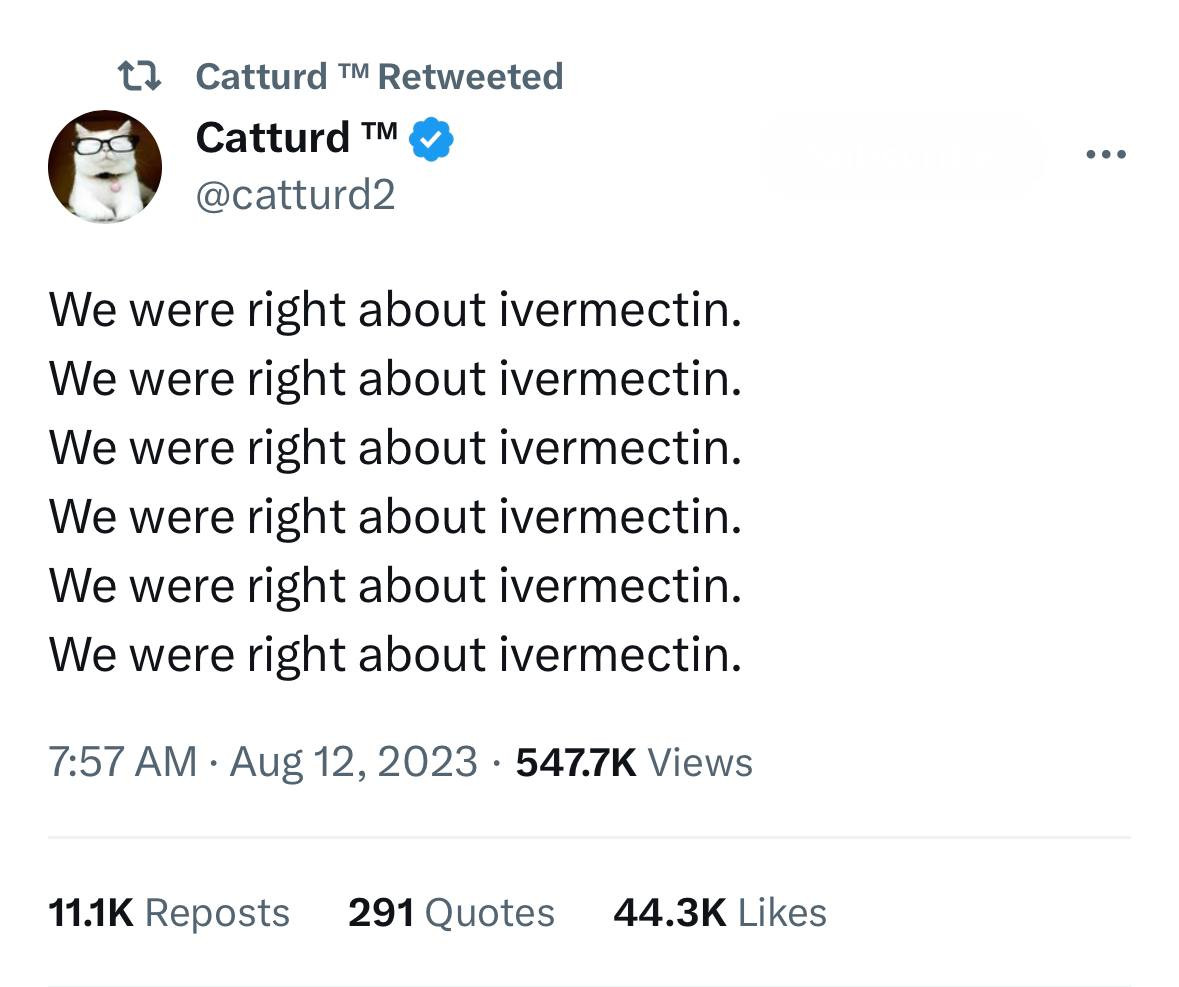Image resolution: width=1179 pixels, height=987 pixels.
Task: Click the last line of the tweet text
Action: coord(395,654)
